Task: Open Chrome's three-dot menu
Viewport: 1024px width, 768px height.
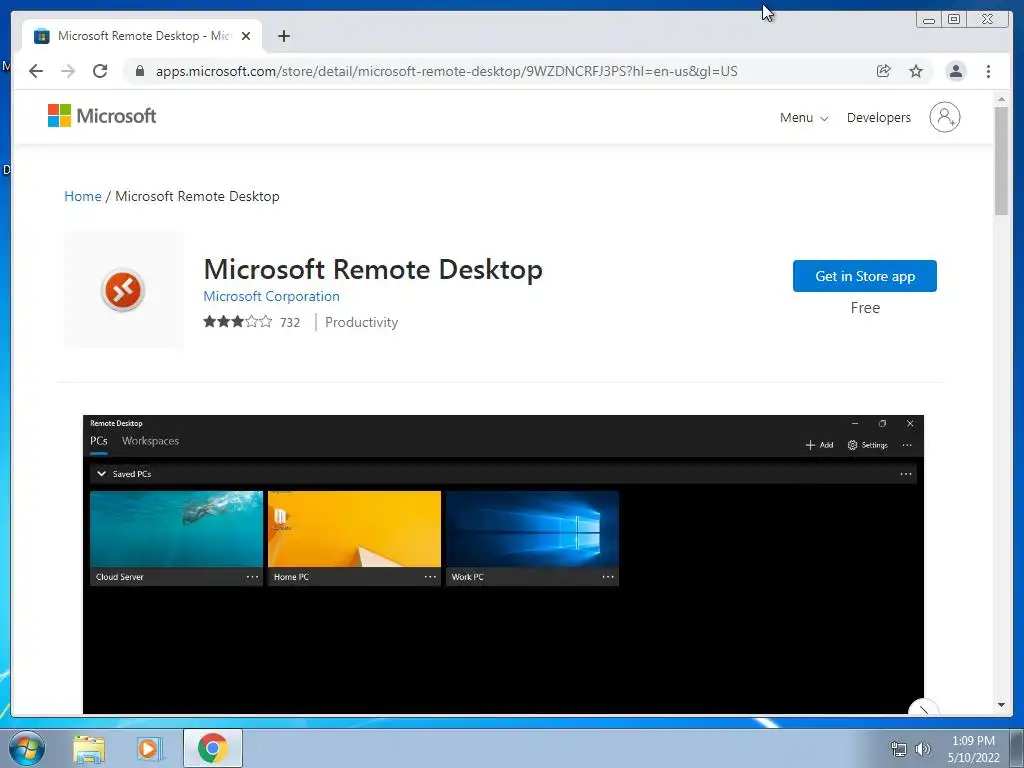Action: (989, 71)
